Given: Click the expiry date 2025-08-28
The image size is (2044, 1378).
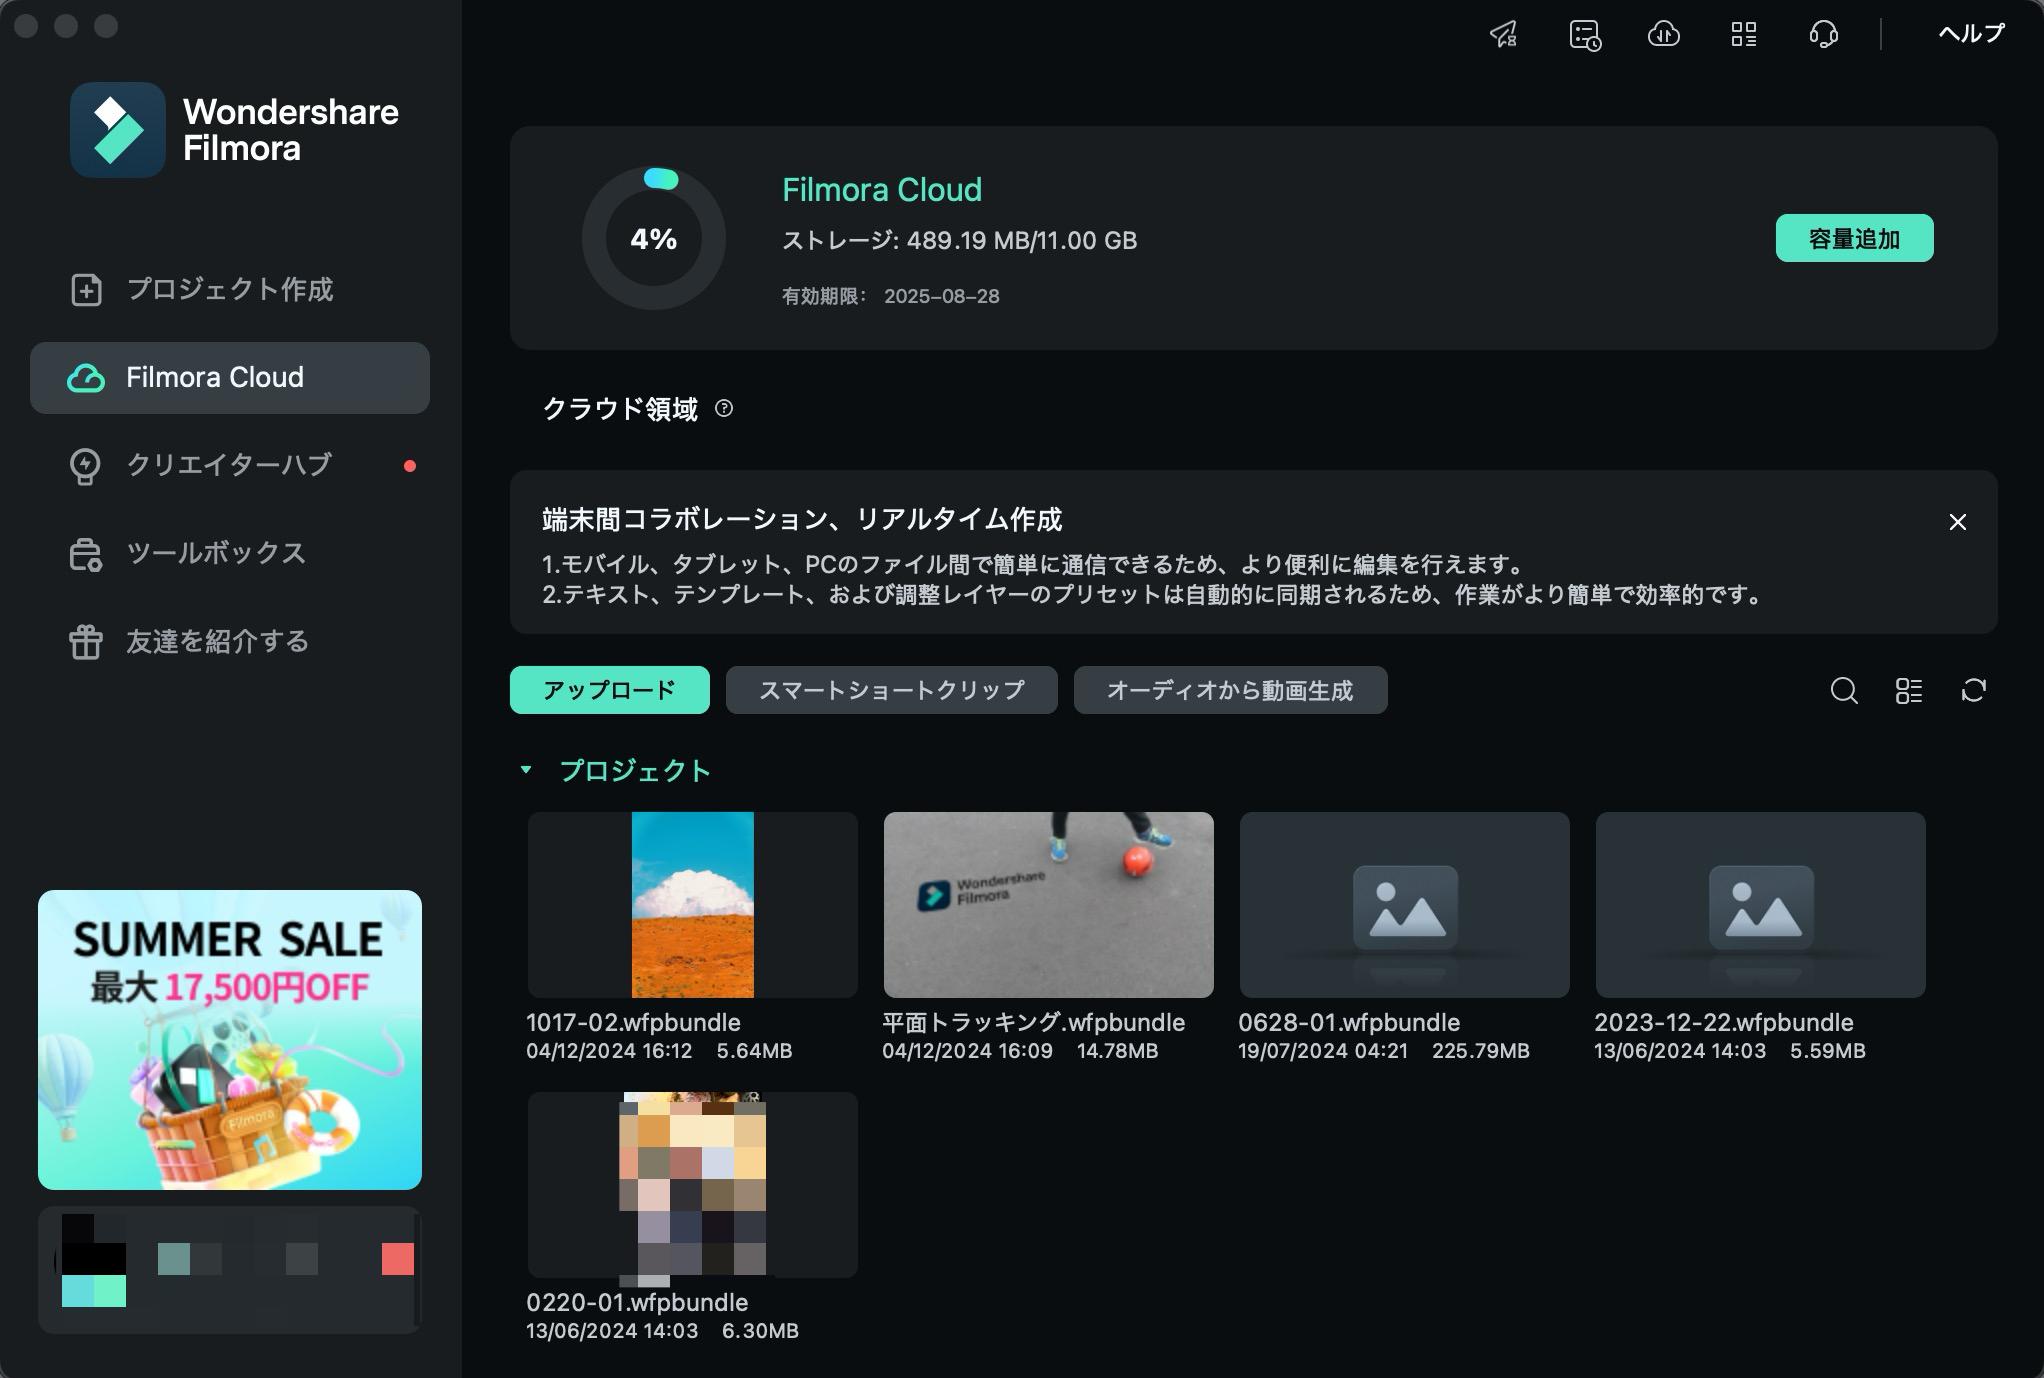Looking at the screenshot, I should click(x=942, y=296).
